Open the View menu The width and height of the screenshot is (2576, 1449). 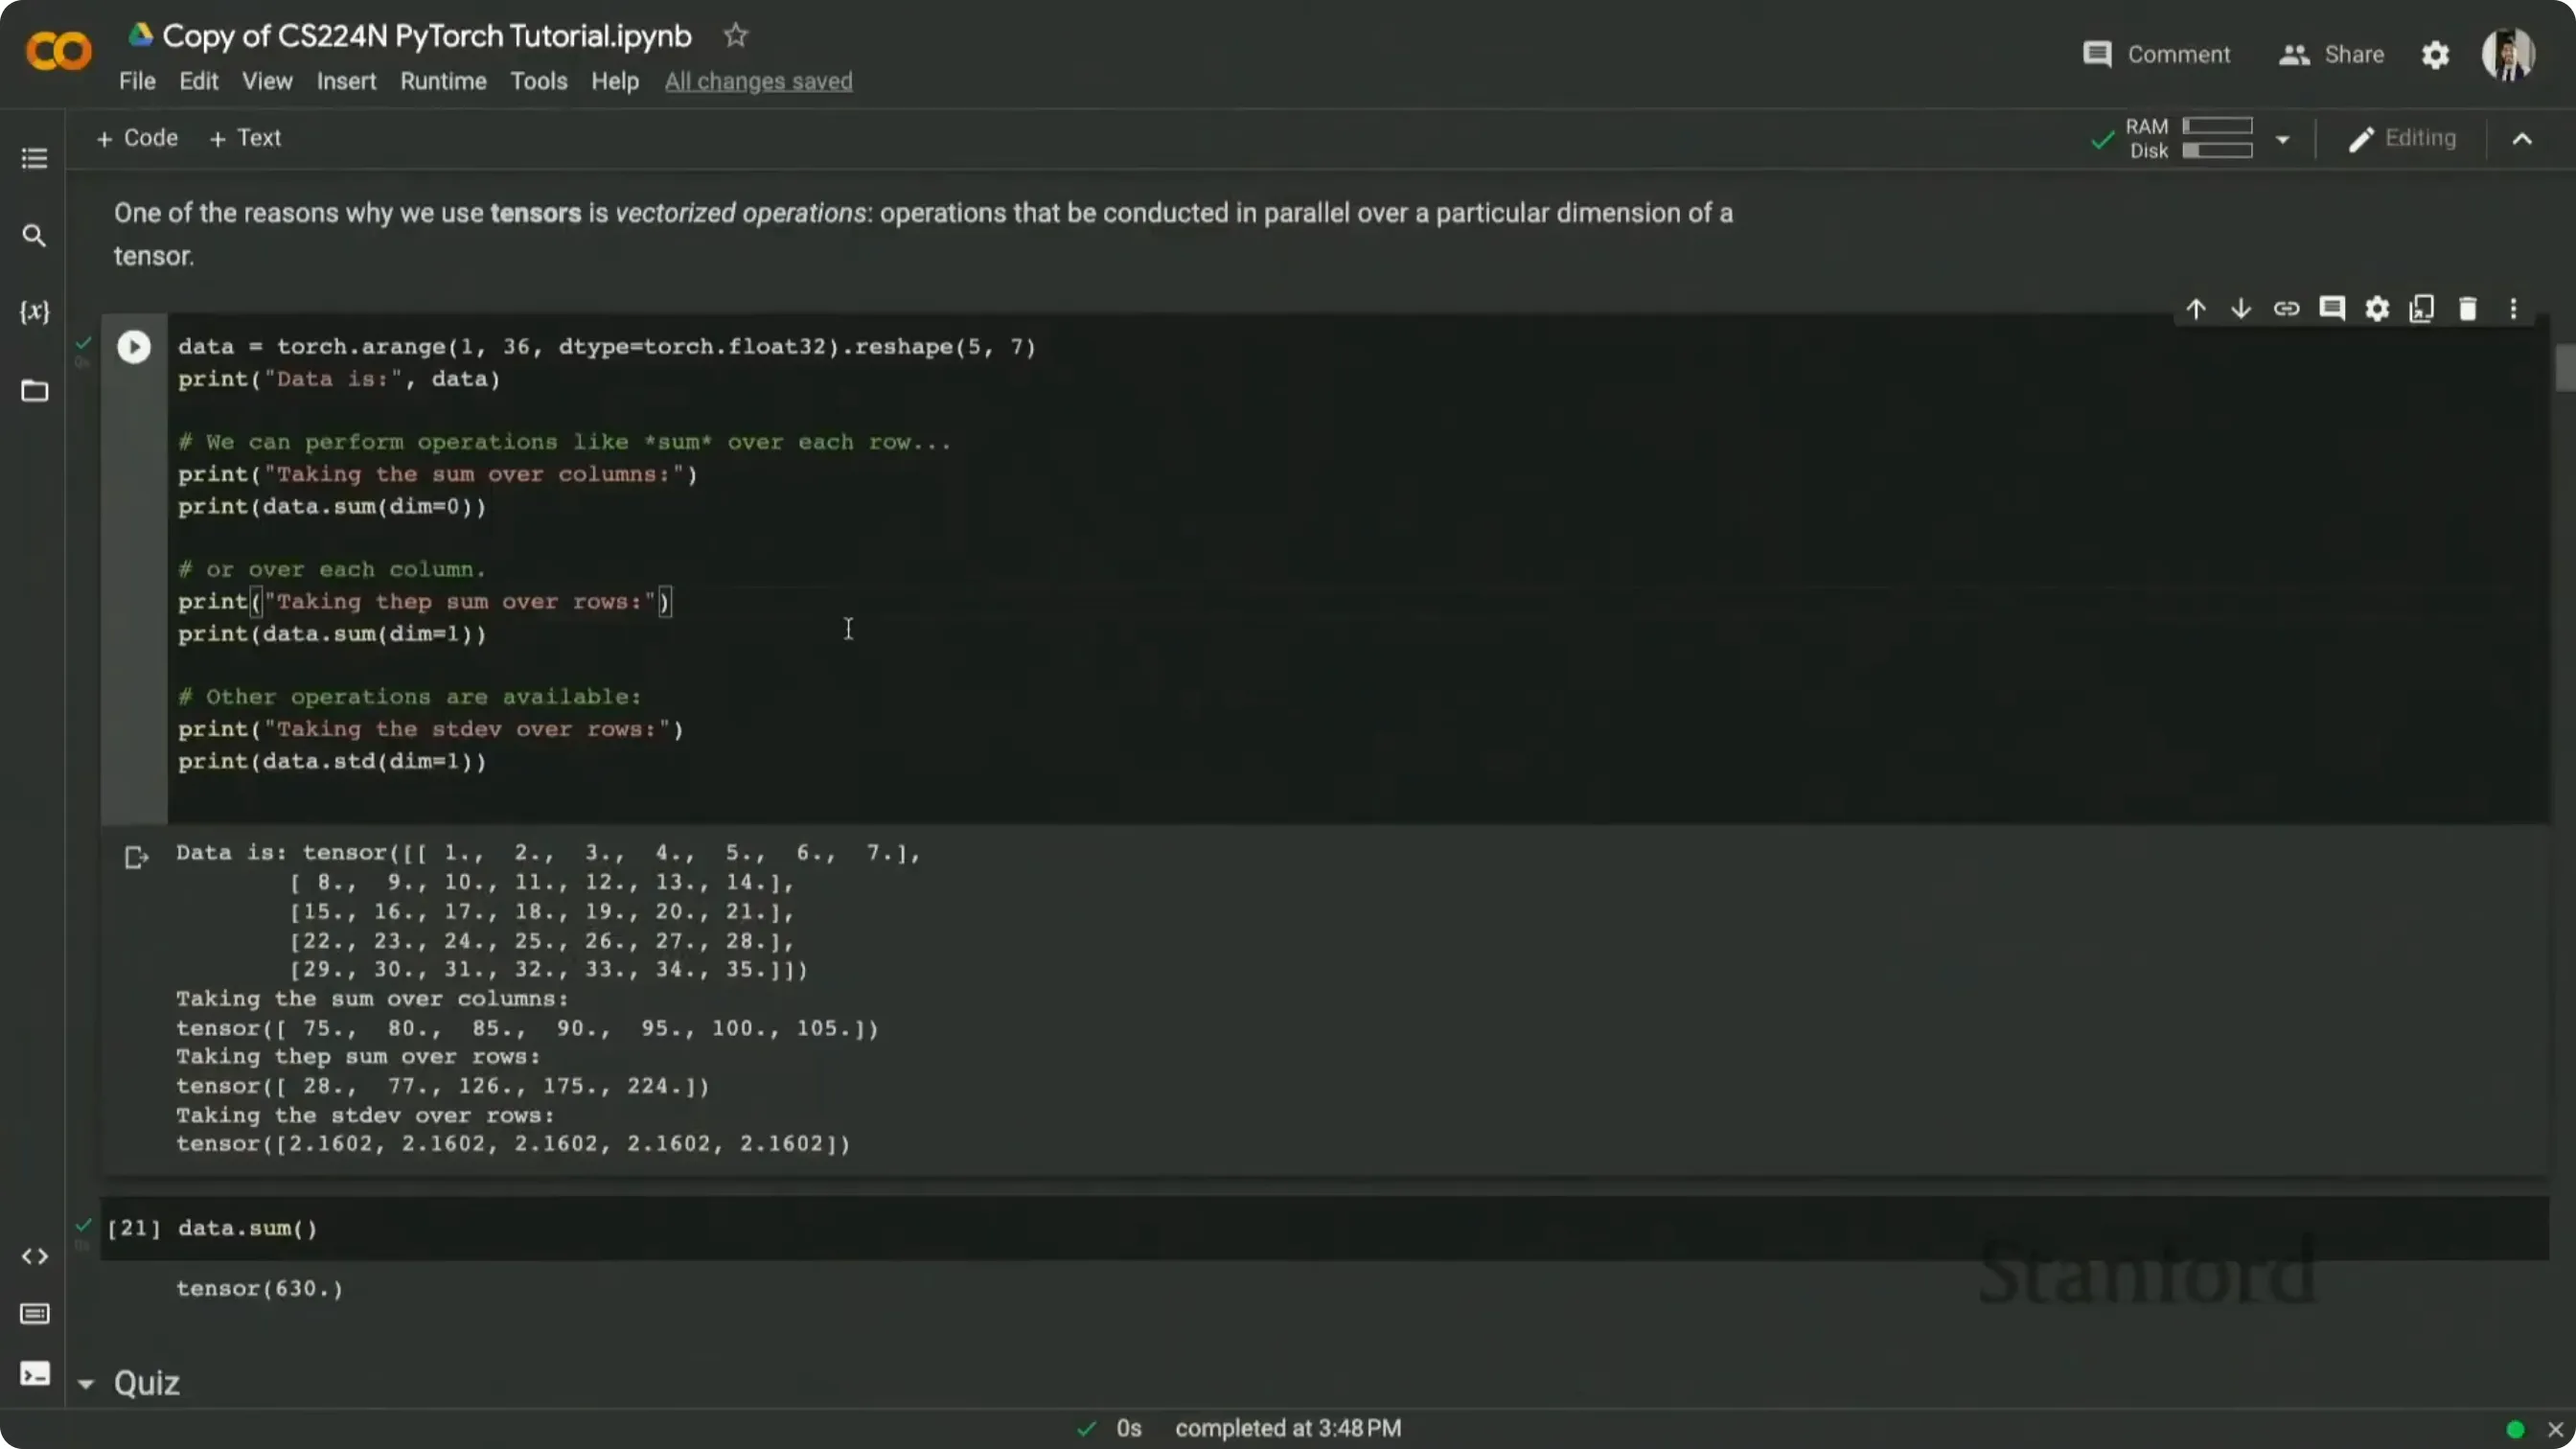click(x=267, y=82)
